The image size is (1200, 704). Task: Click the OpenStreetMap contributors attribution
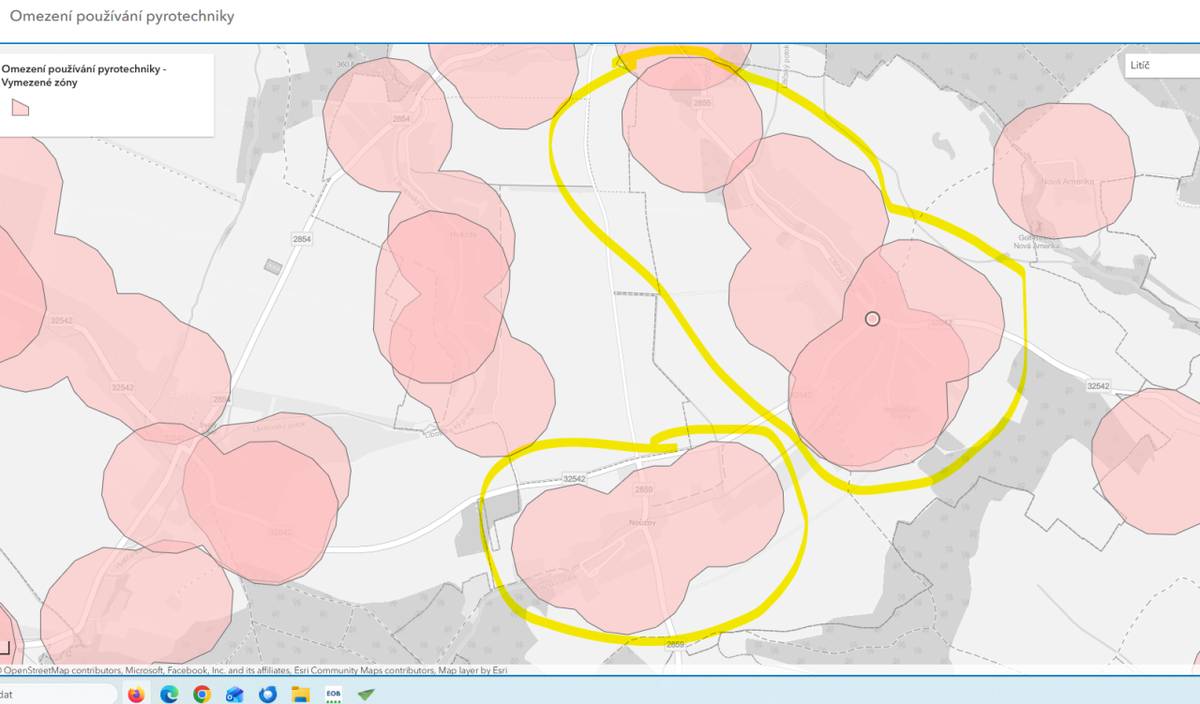click(60, 670)
